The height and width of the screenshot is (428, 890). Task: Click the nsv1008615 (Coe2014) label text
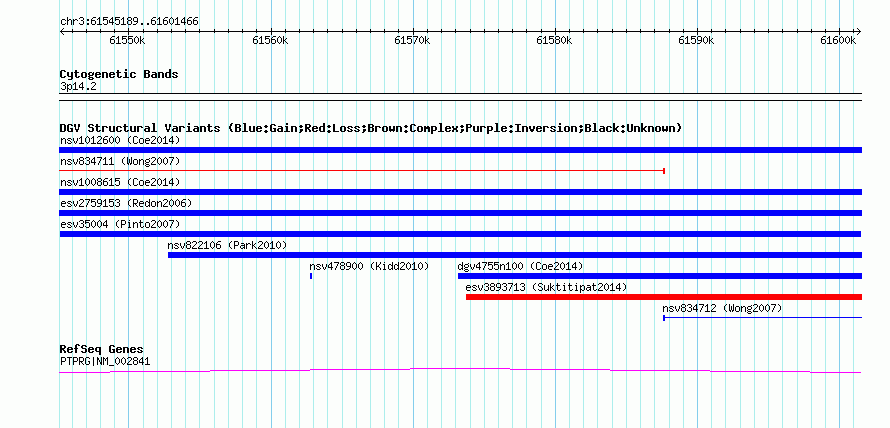120,182
